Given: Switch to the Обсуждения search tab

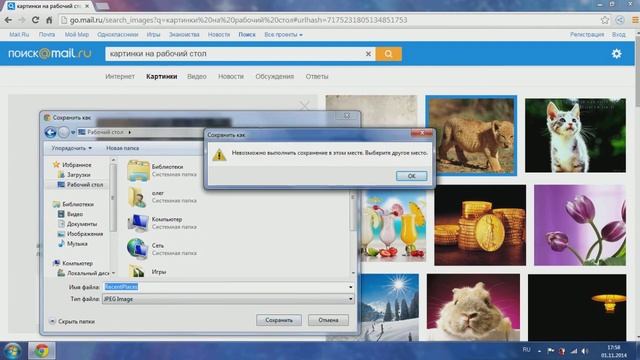Looking at the screenshot, I should pos(274,76).
